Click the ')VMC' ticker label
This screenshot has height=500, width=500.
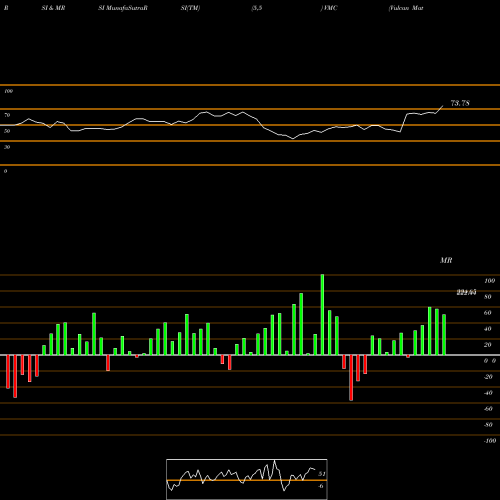(x=329, y=8)
